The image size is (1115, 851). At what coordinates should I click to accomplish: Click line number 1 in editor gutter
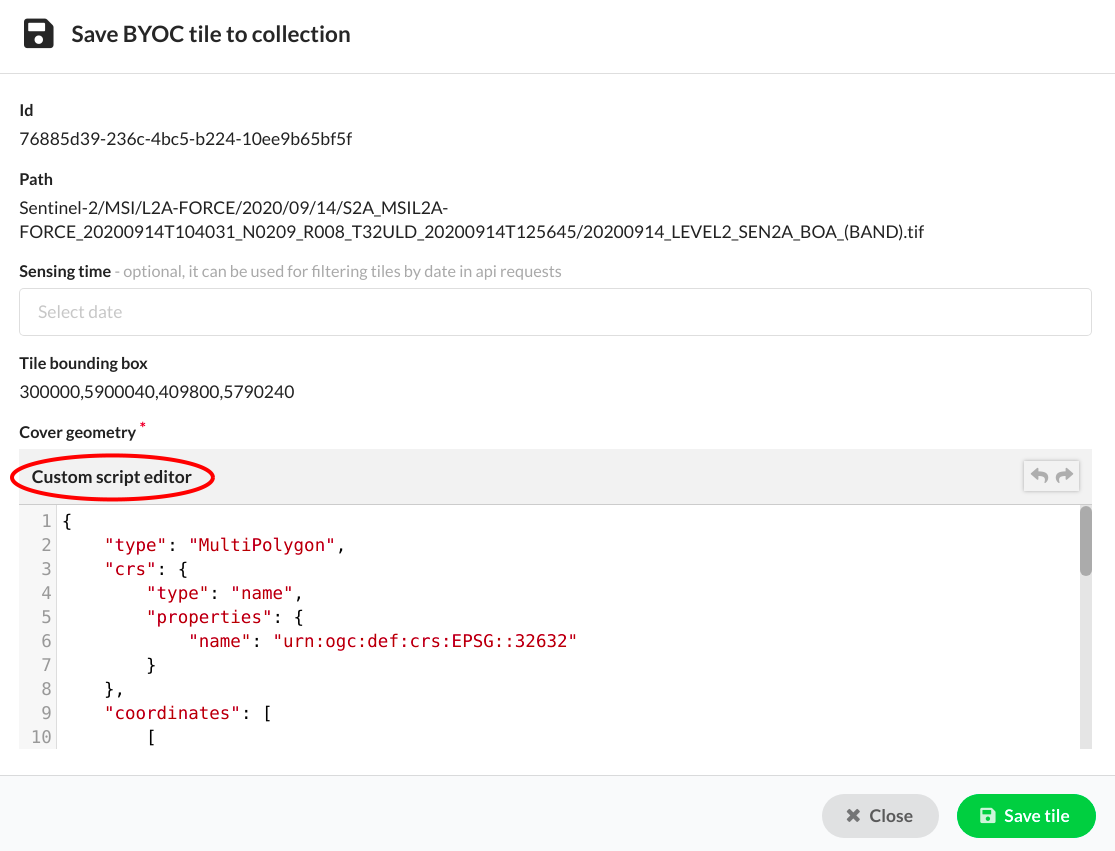point(46,521)
